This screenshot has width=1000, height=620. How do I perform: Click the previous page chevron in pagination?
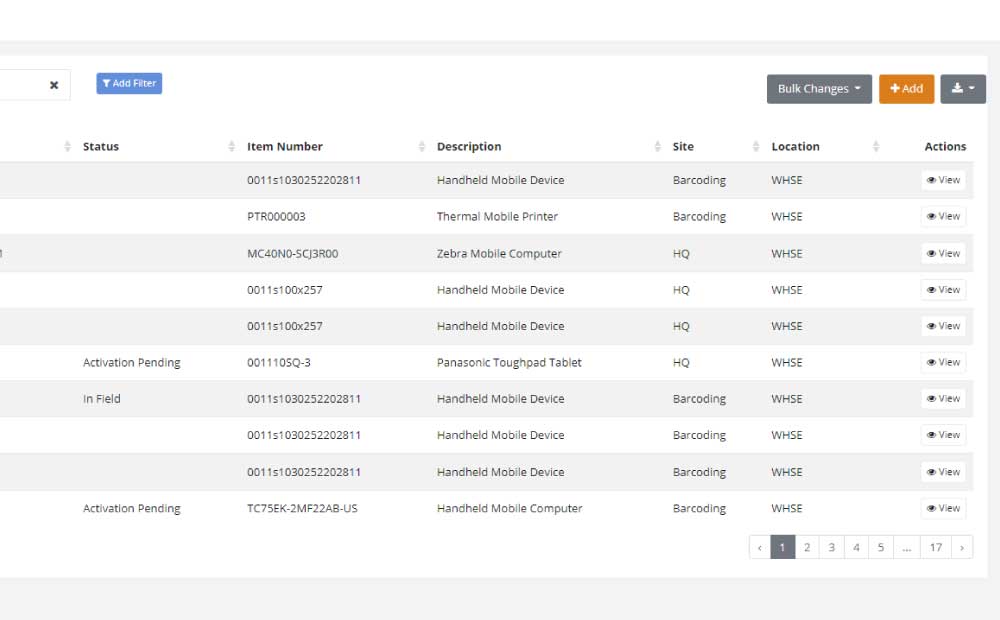pyautogui.click(x=759, y=547)
